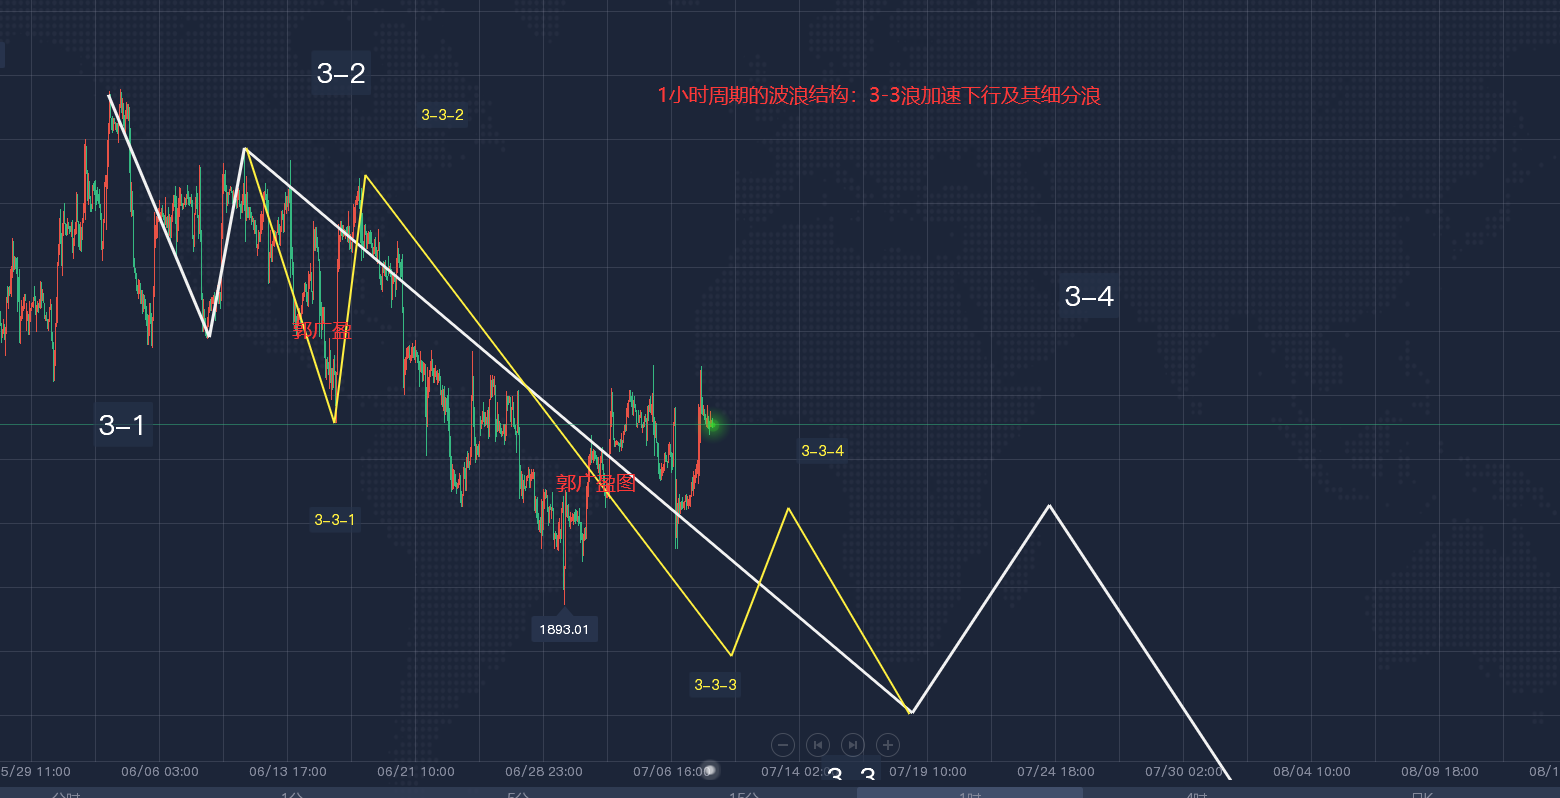
Task: Switch to the 15分 timeframe tab
Action: (744, 794)
